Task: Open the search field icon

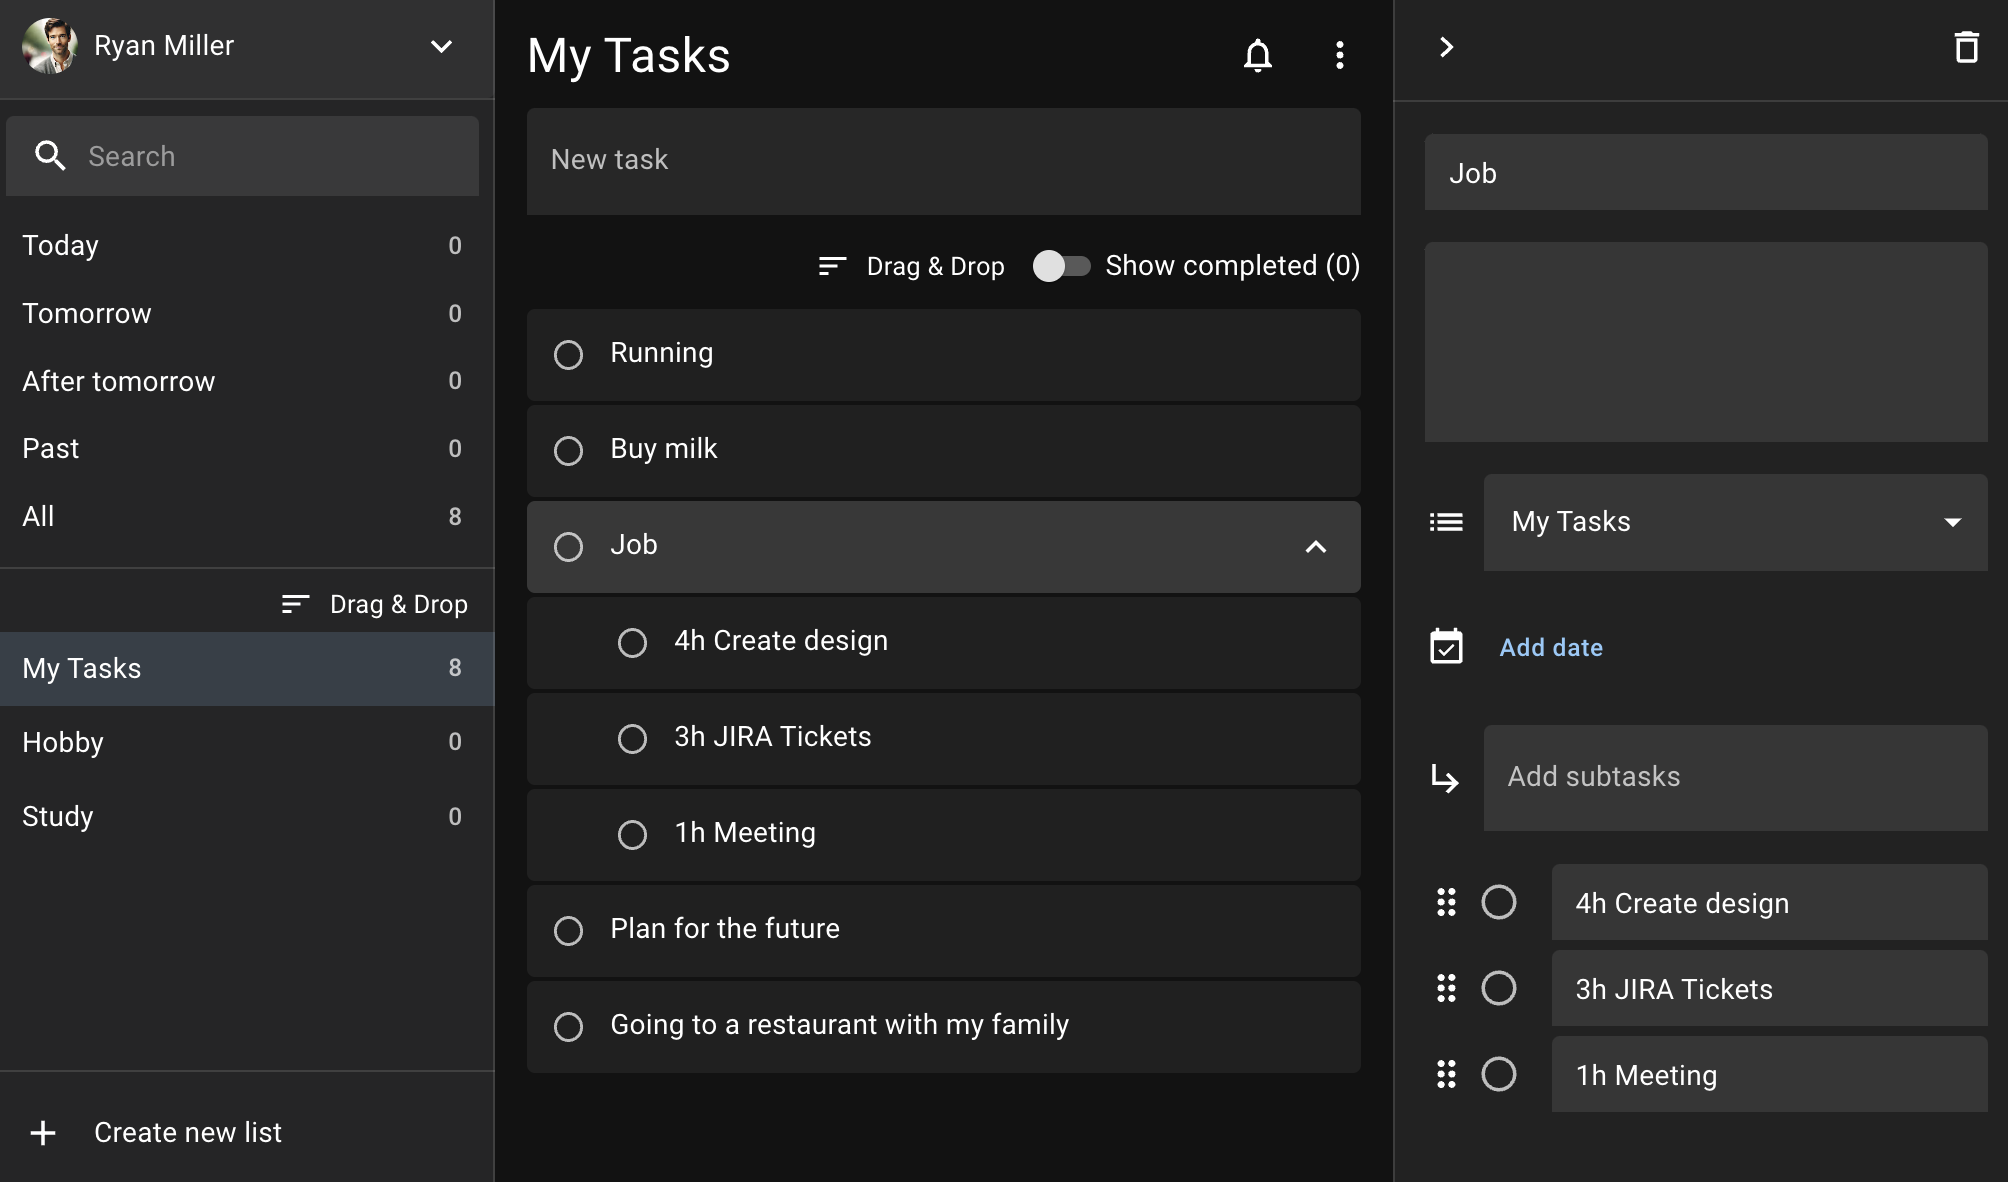Action: (51, 156)
